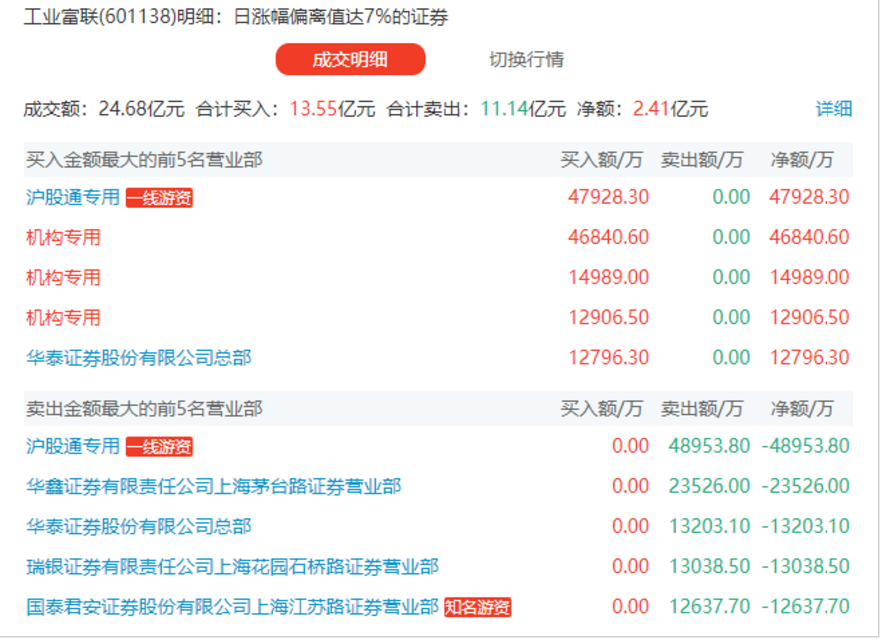Select net amount -12637.70

pyautogui.click(x=806, y=607)
